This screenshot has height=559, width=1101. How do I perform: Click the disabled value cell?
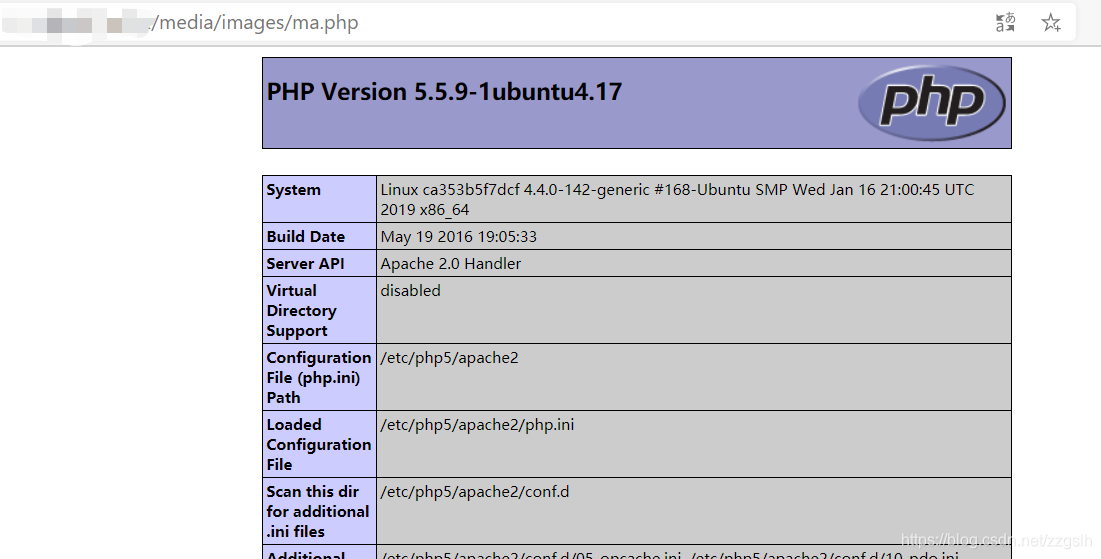click(x=694, y=310)
